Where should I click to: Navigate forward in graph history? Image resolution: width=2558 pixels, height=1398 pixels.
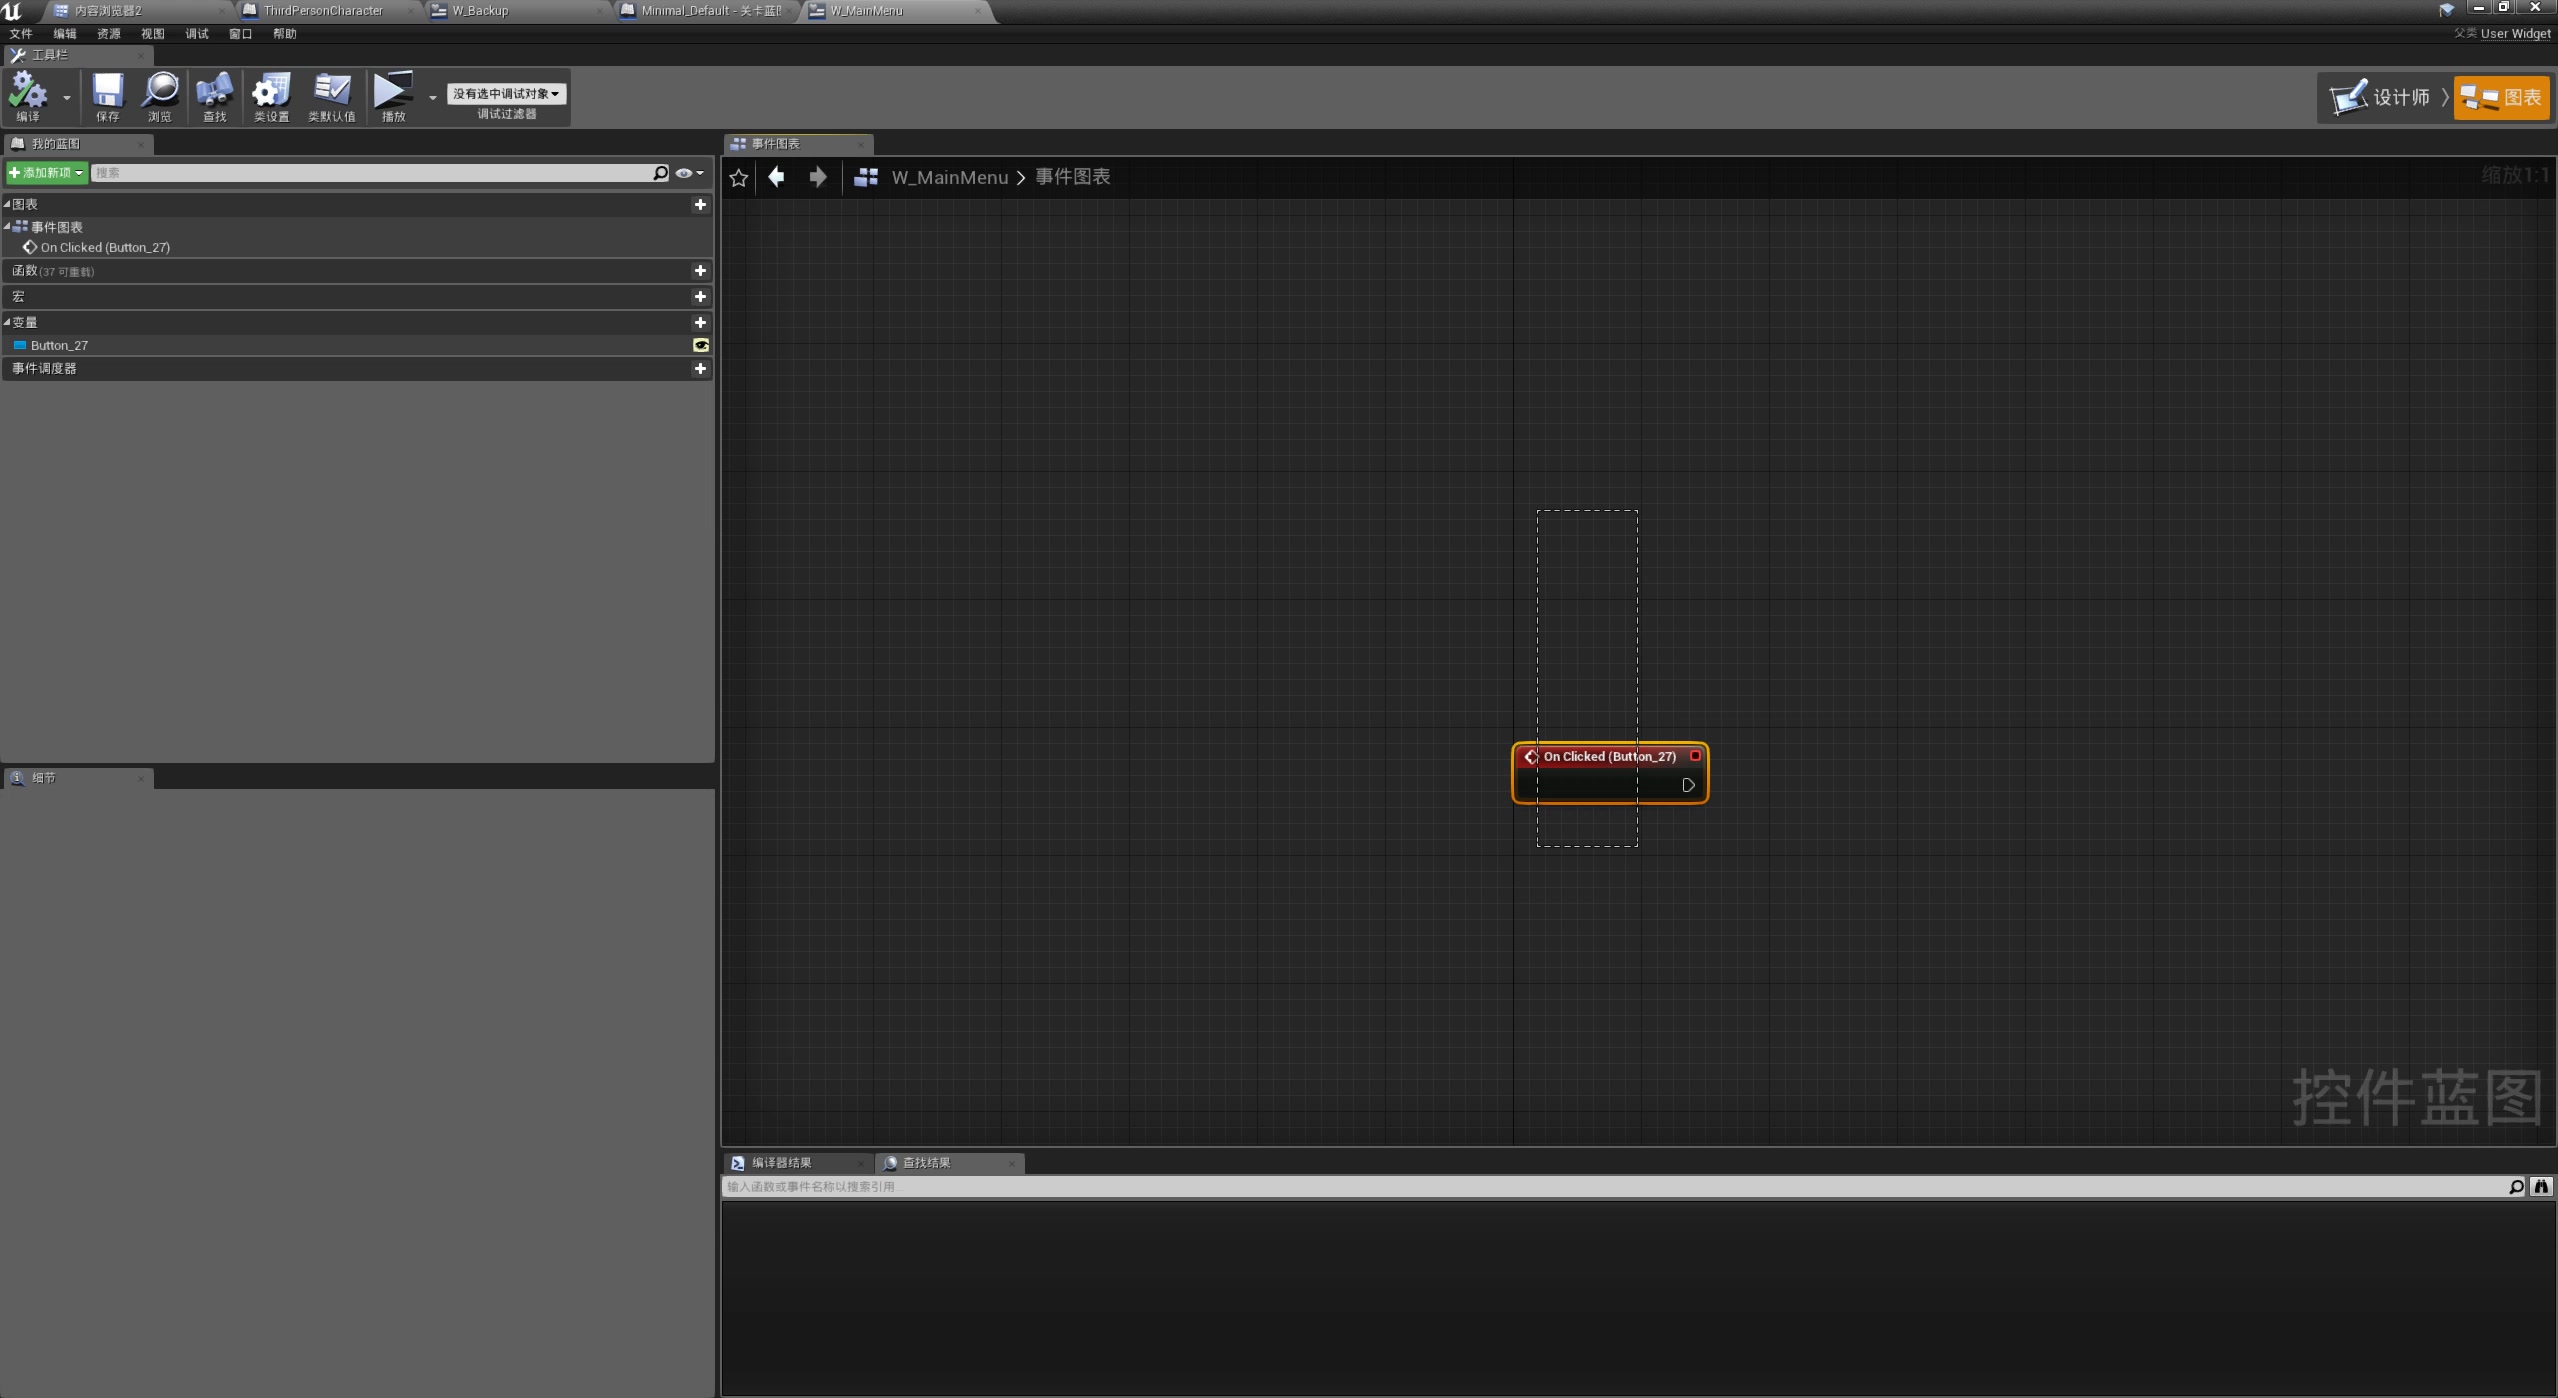pos(818,177)
